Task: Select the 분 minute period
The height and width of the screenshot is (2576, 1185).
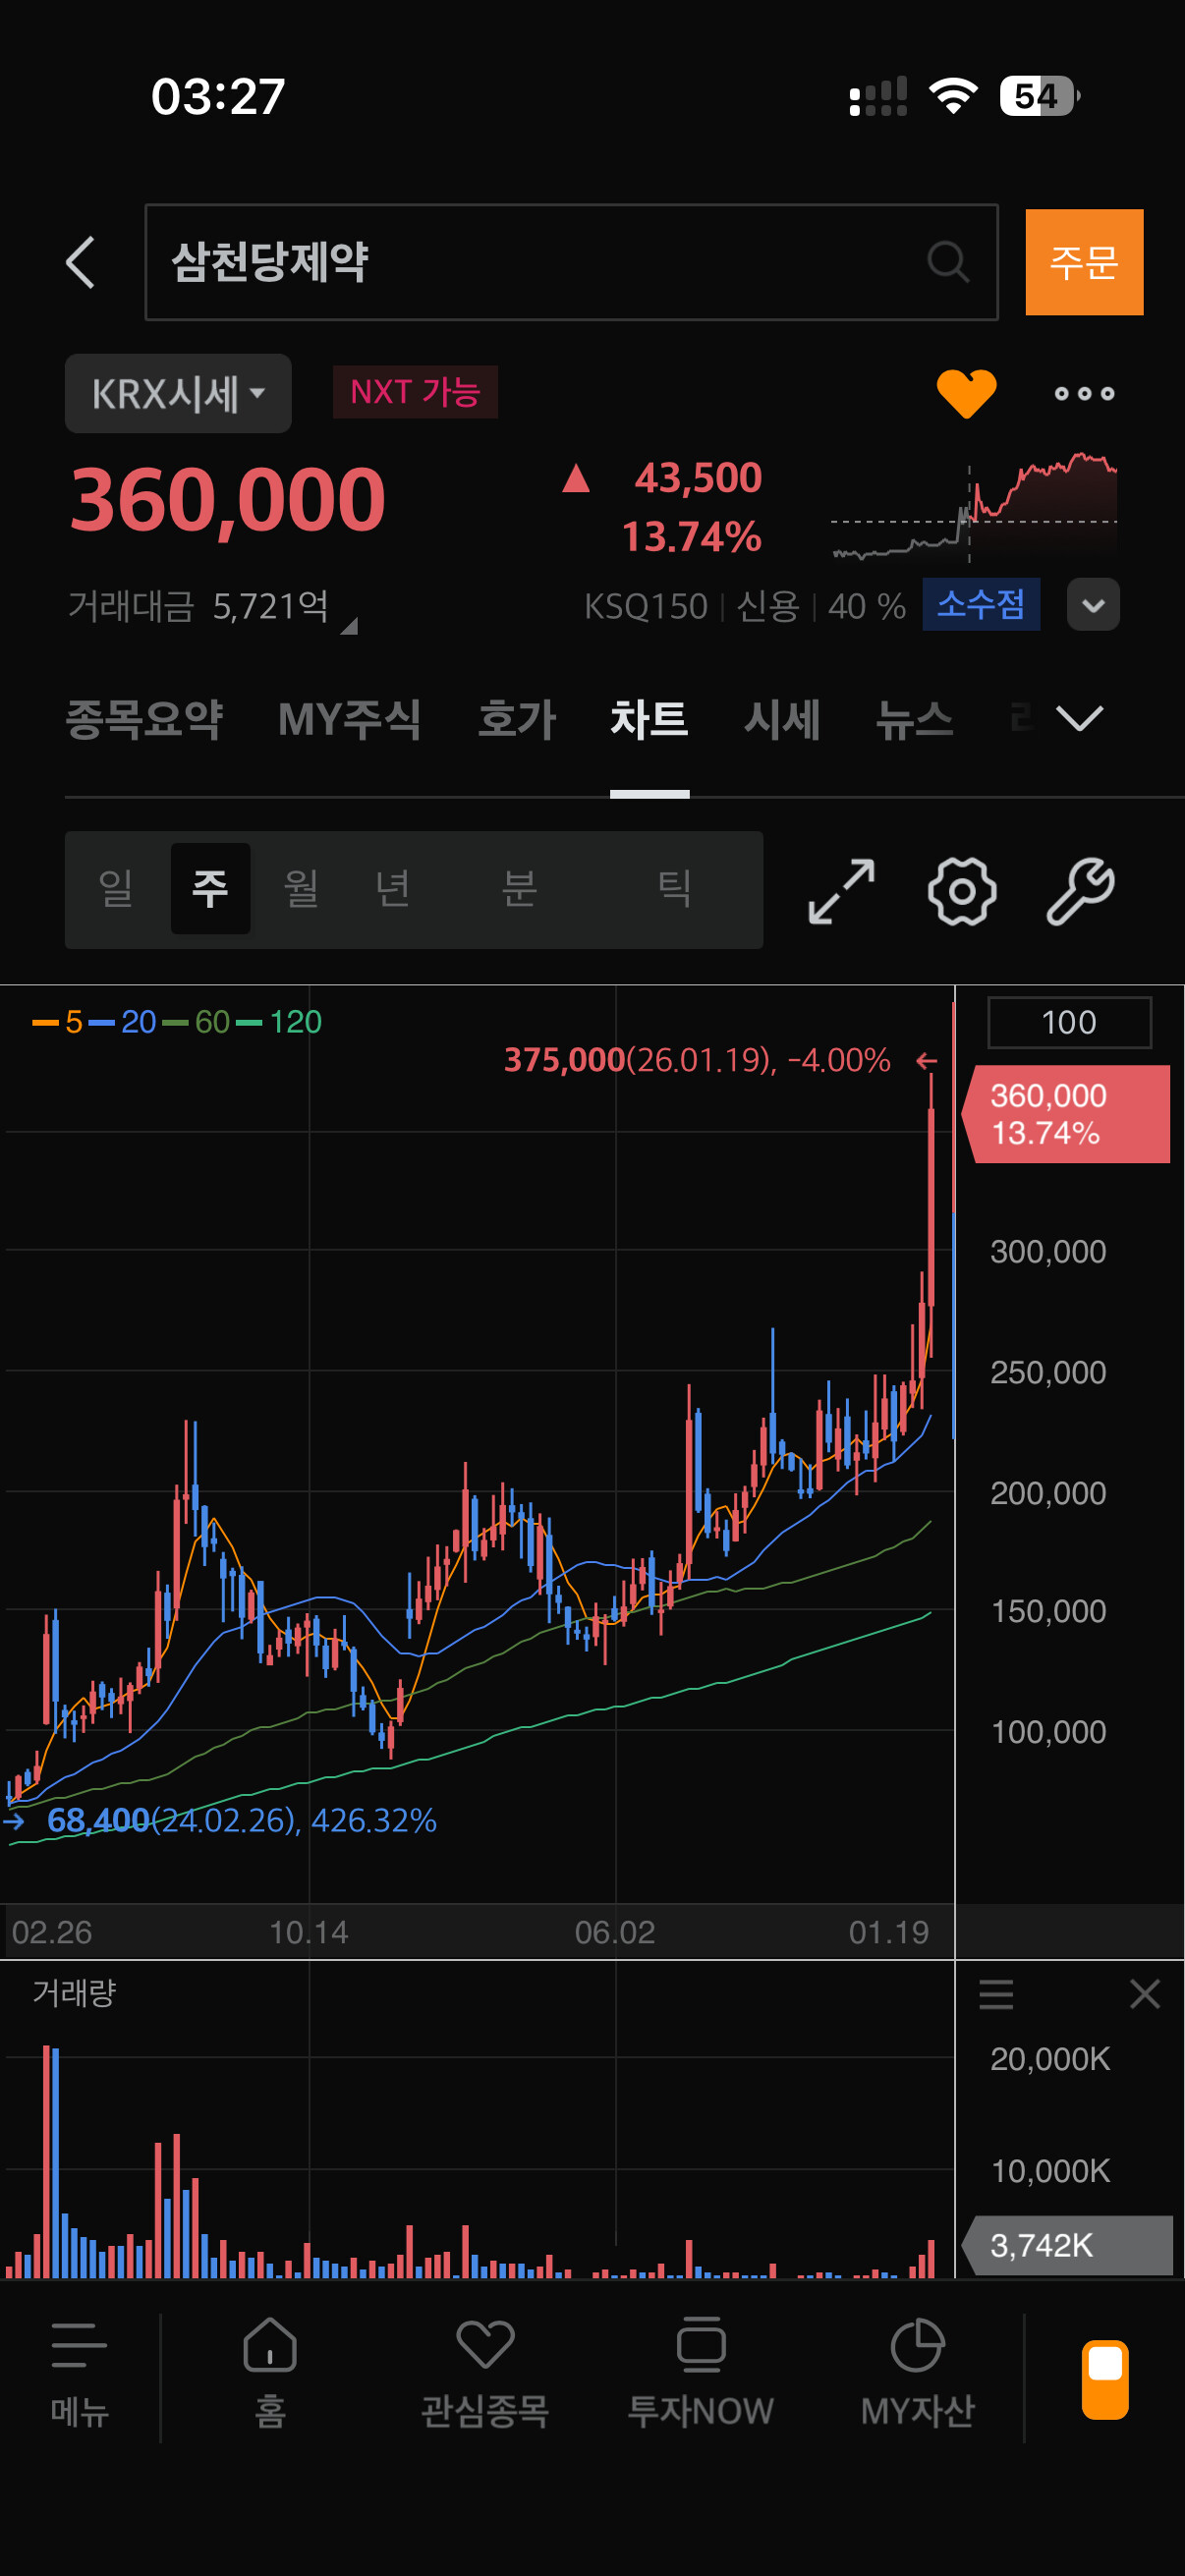Action: [520, 888]
